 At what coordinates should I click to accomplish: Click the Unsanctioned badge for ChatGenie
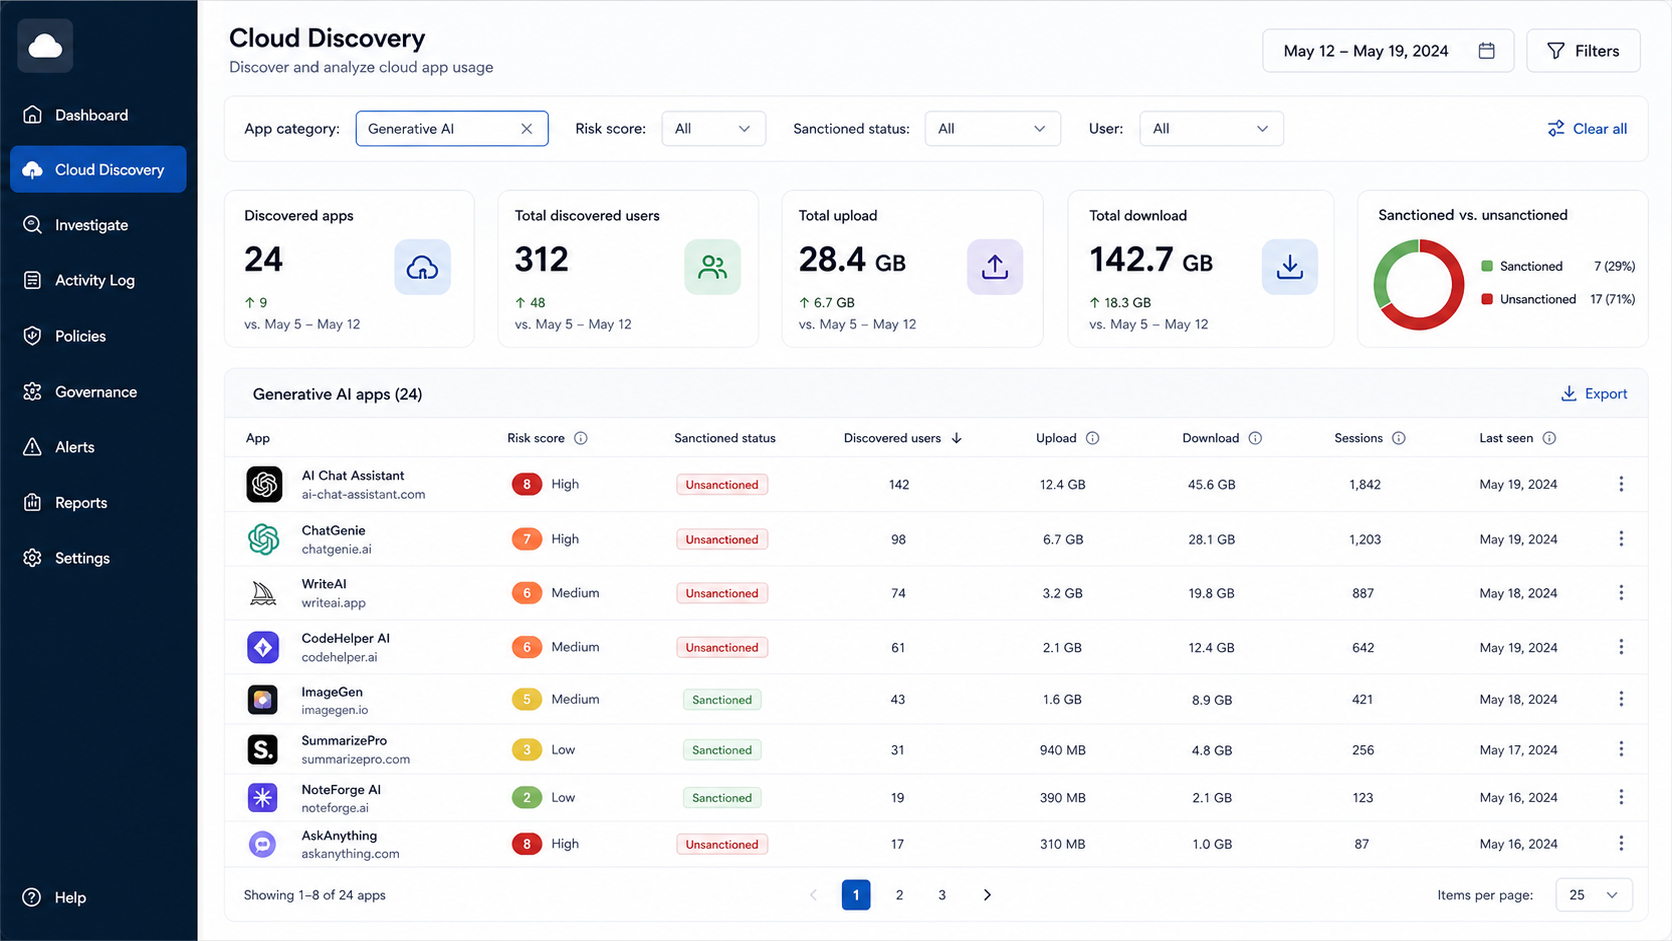(x=722, y=539)
